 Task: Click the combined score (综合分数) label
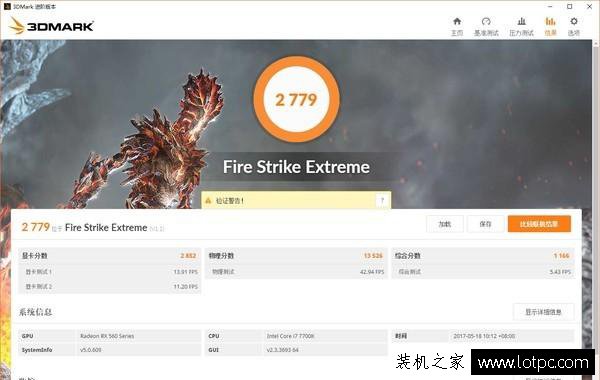click(408, 256)
